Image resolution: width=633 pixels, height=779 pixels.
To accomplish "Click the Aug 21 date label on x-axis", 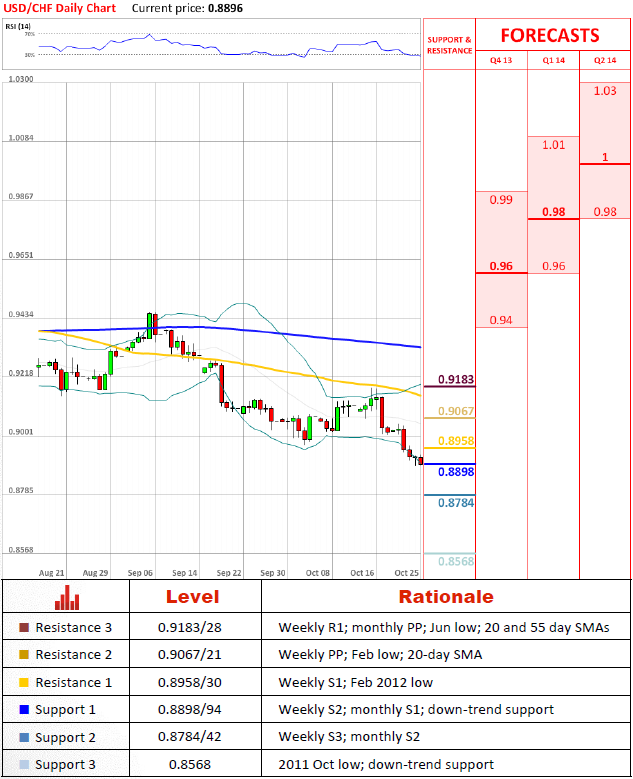I will (52, 573).
